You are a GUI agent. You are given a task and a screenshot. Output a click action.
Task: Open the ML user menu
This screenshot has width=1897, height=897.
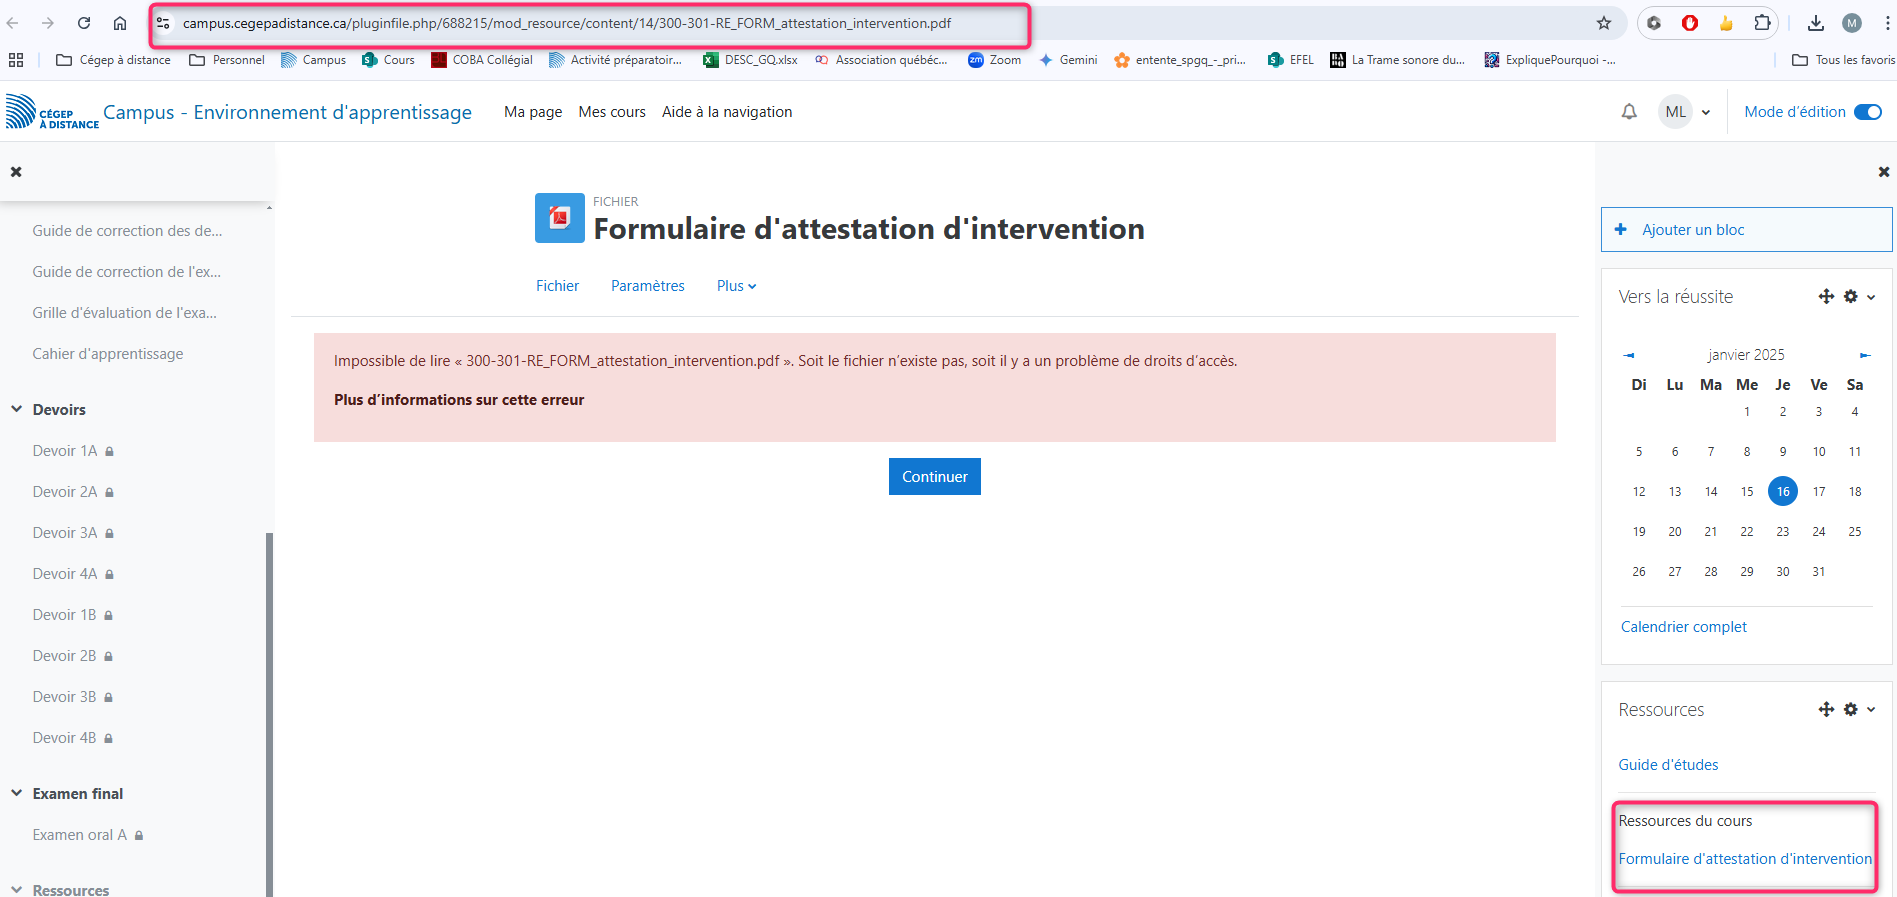tap(1685, 112)
